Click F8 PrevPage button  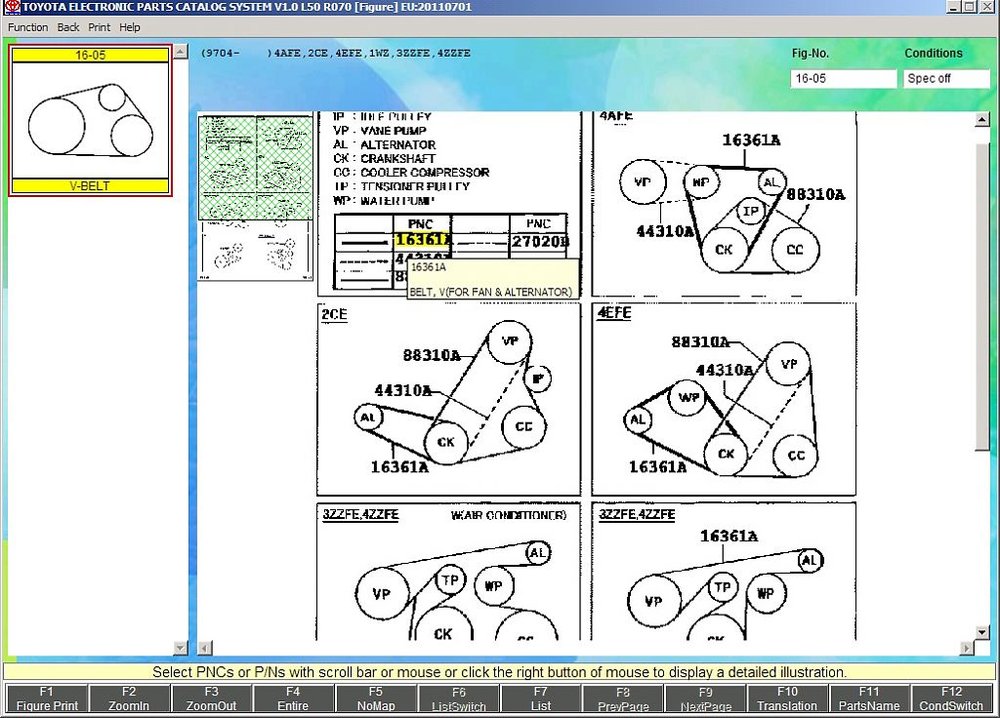pyautogui.click(x=622, y=699)
